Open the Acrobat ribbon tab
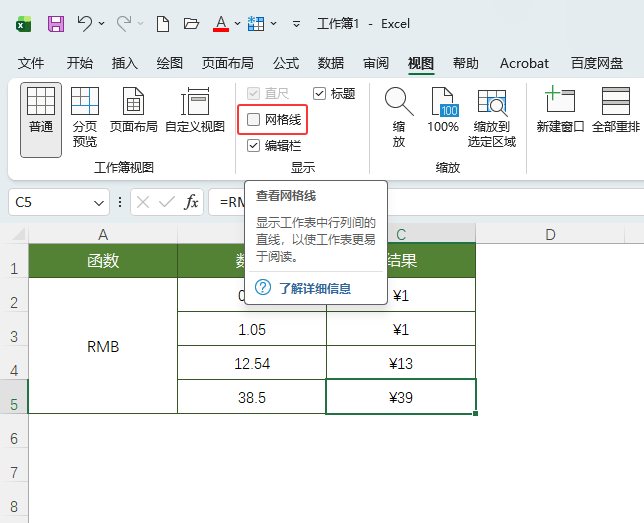644x523 pixels. coord(524,63)
